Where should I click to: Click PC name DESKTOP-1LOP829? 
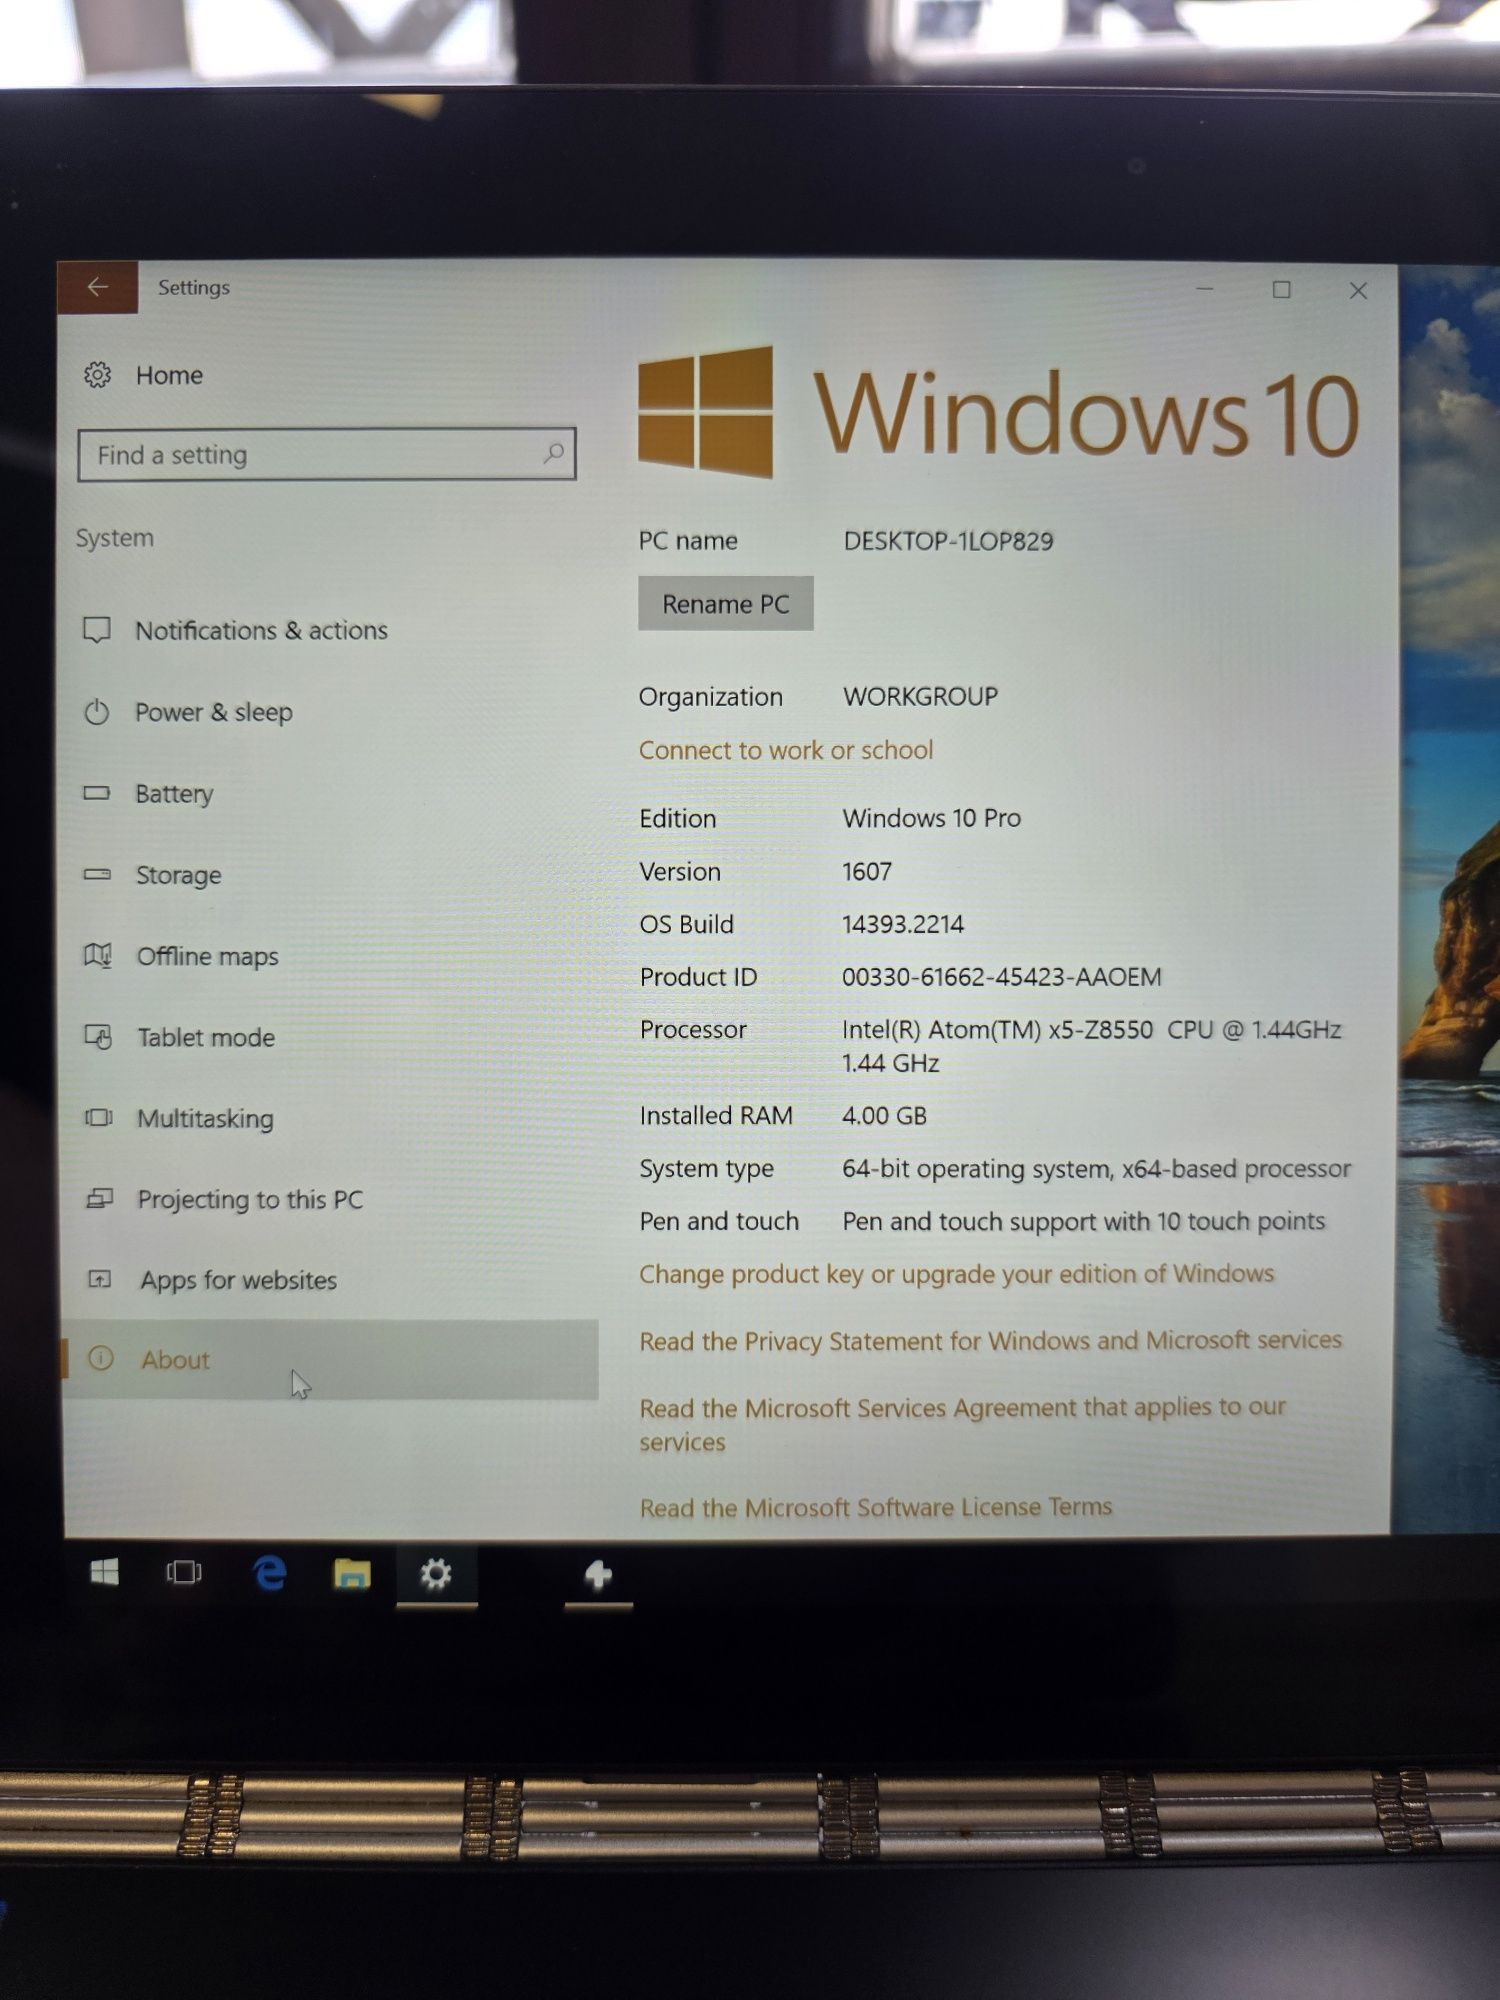pyautogui.click(x=949, y=541)
